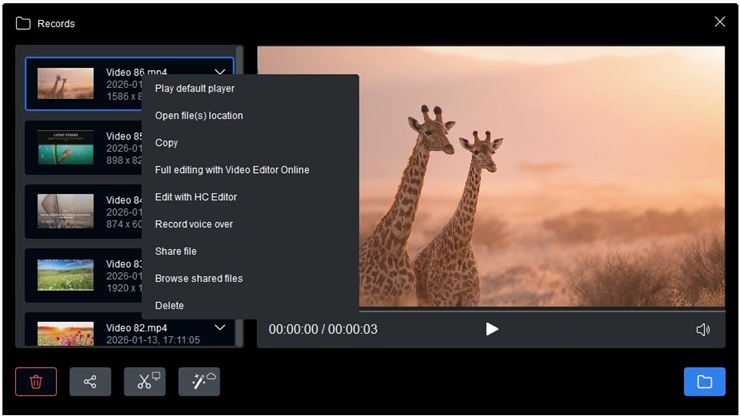
Task: Choose 'Browse shared files' entry
Action: pyautogui.click(x=199, y=278)
